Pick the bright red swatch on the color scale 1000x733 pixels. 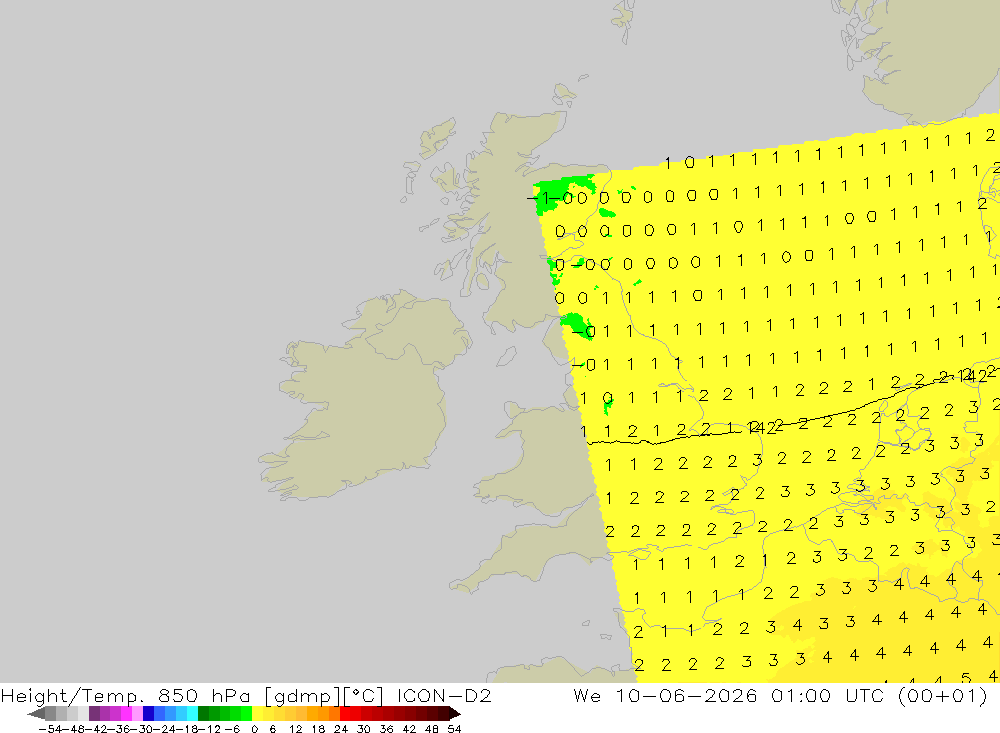[345, 714]
